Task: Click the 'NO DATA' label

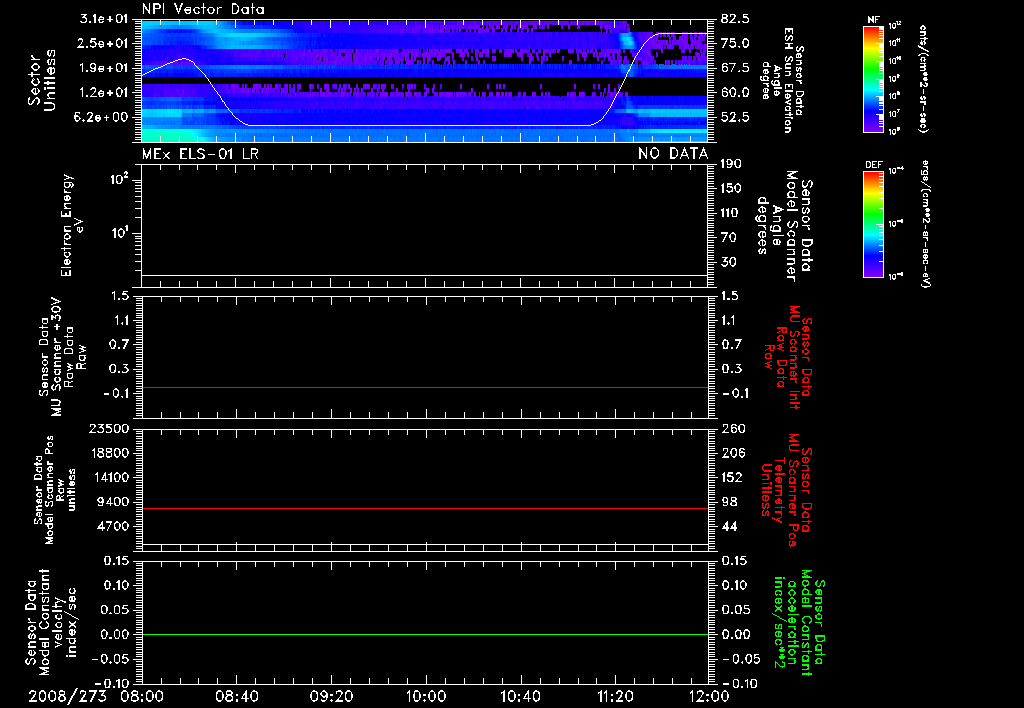Action: 673,153
